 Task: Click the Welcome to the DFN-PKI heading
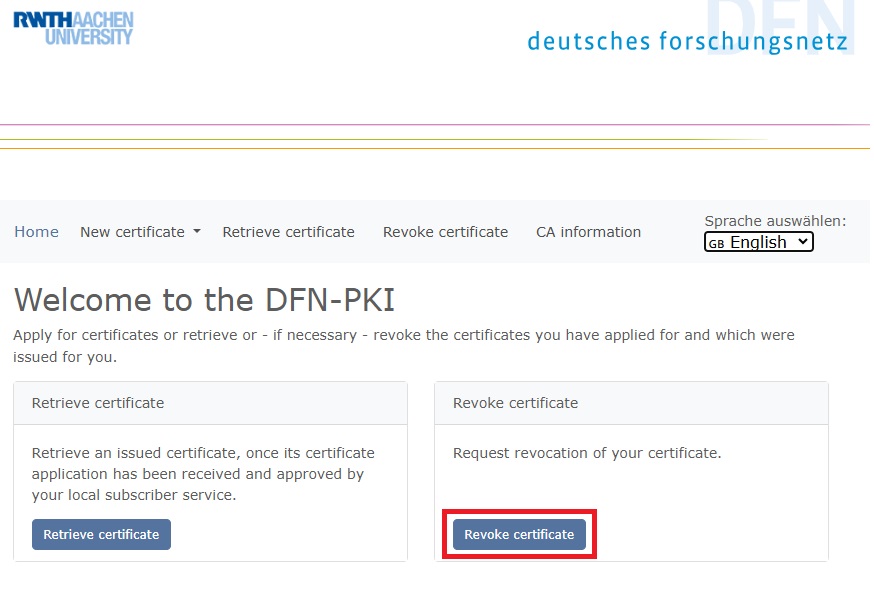click(203, 299)
